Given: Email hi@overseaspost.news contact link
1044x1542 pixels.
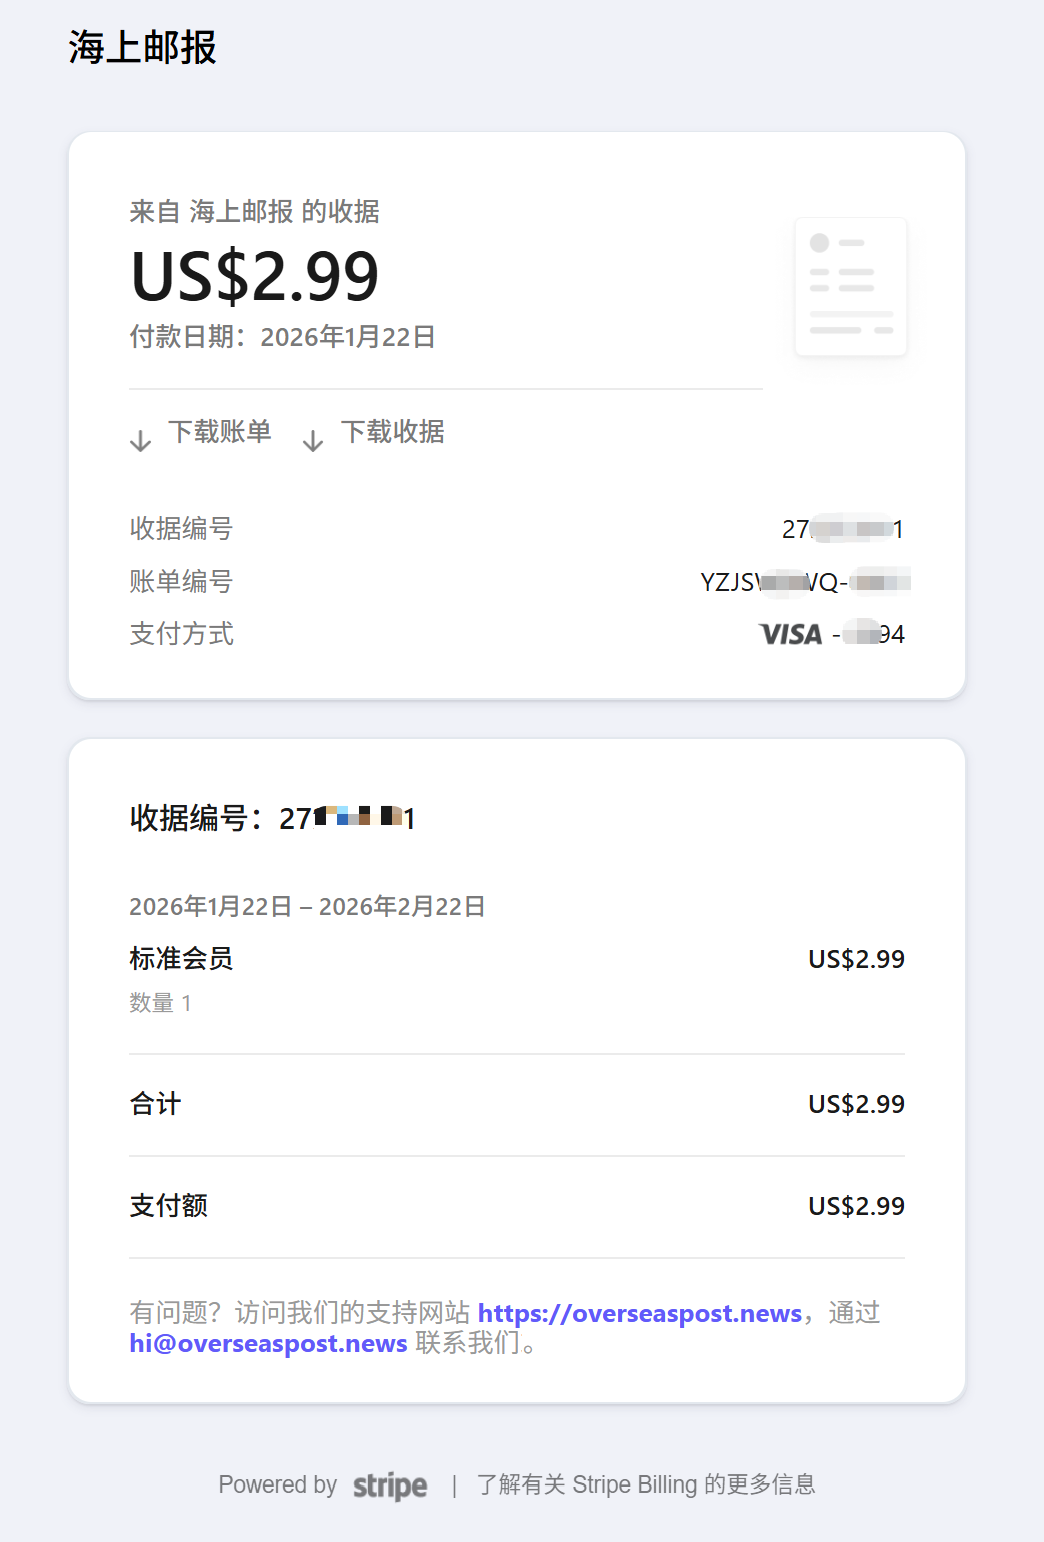Looking at the screenshot, I should pyautogui.click(x=268, y=1343).
